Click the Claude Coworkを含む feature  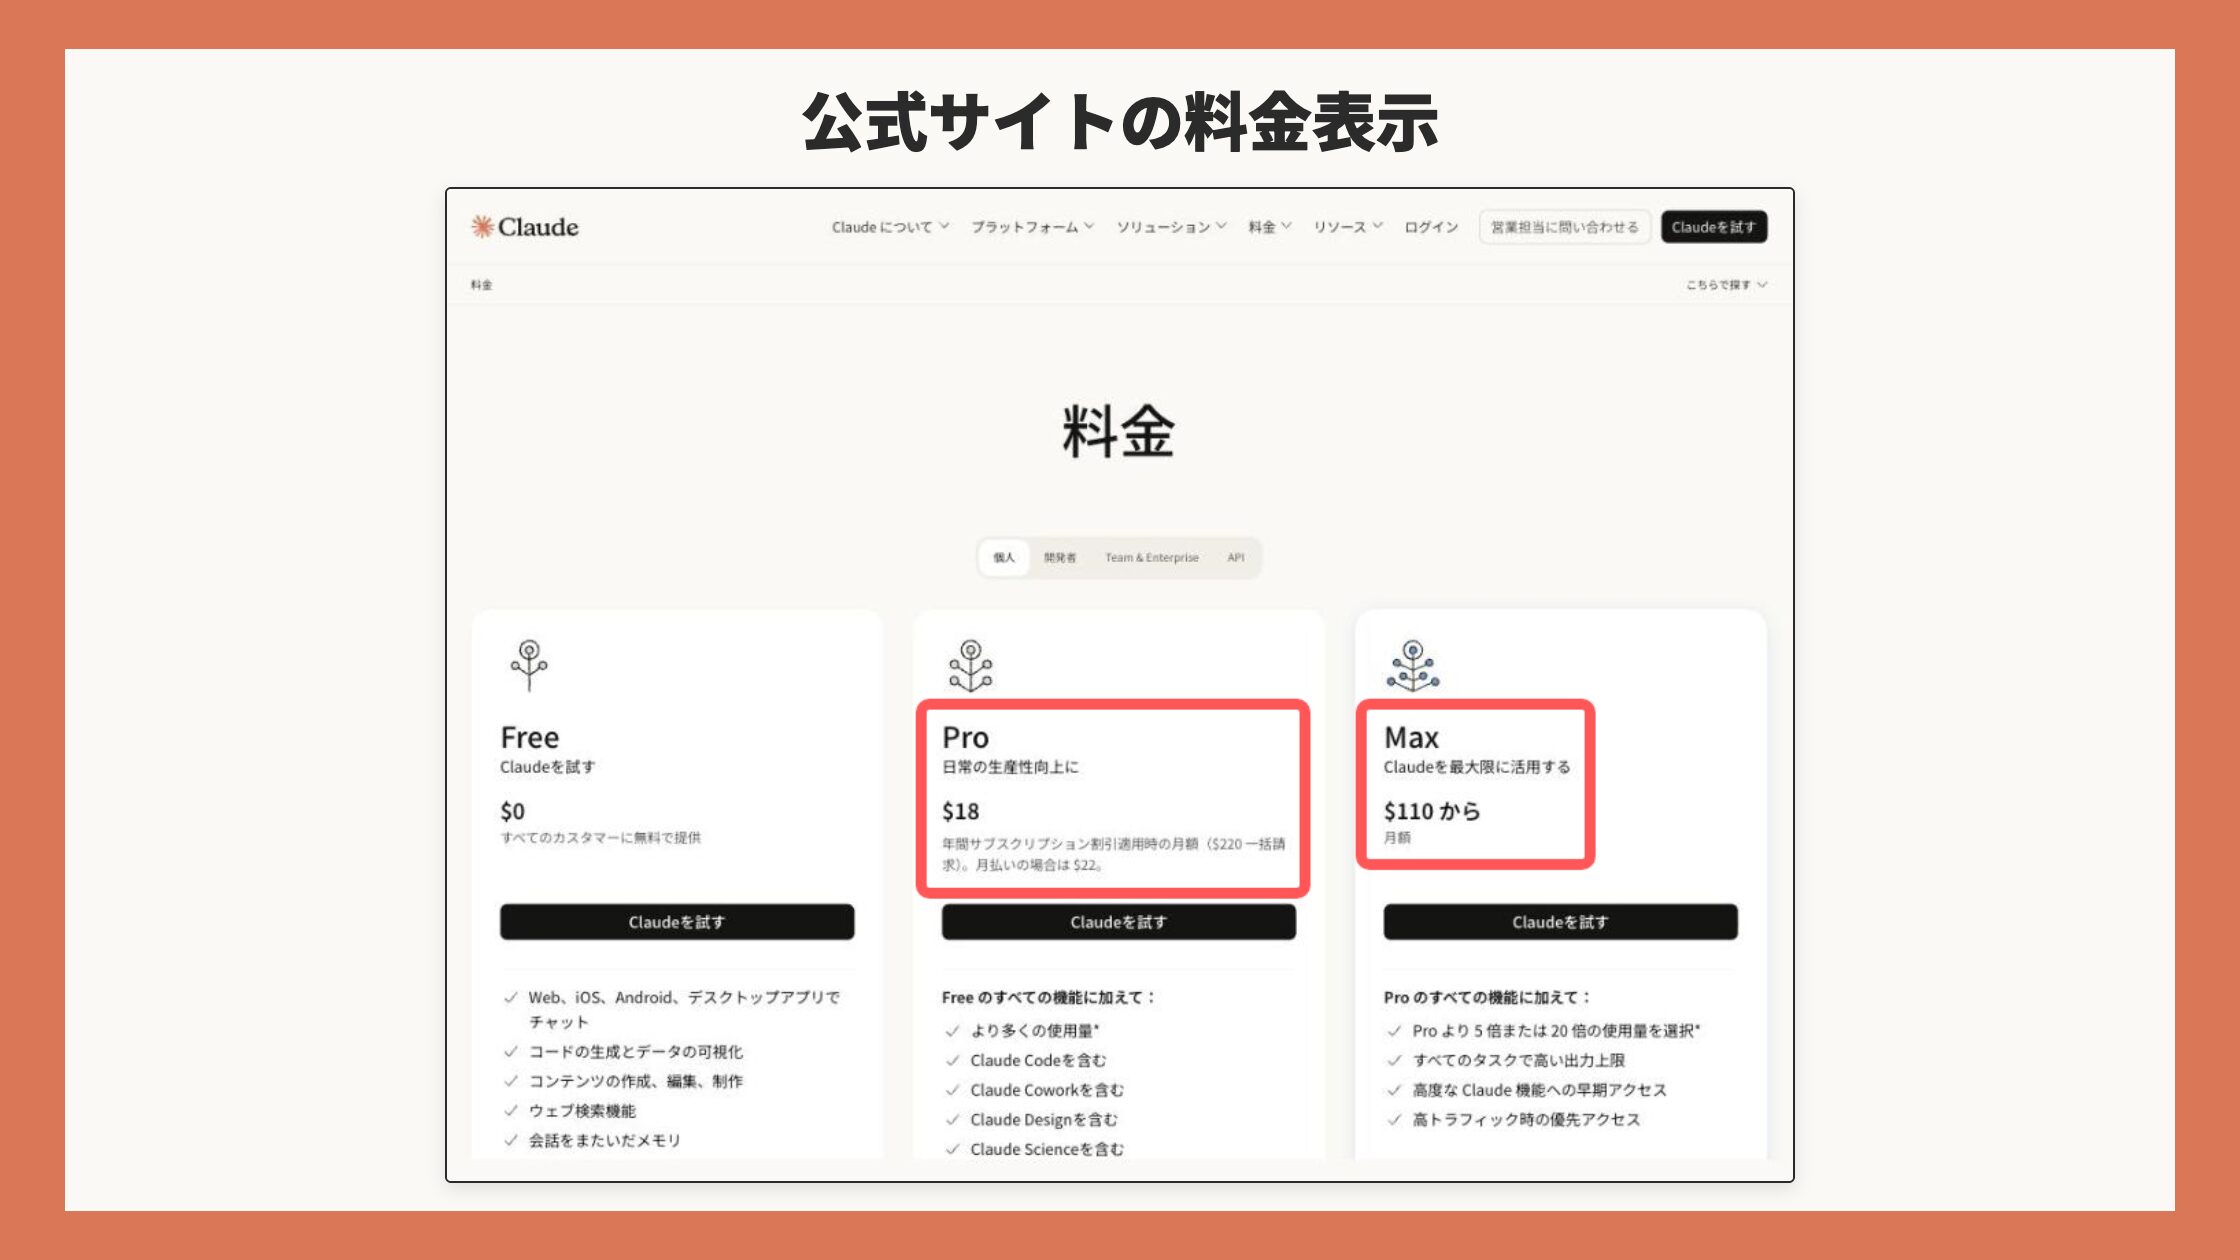1047,1090
